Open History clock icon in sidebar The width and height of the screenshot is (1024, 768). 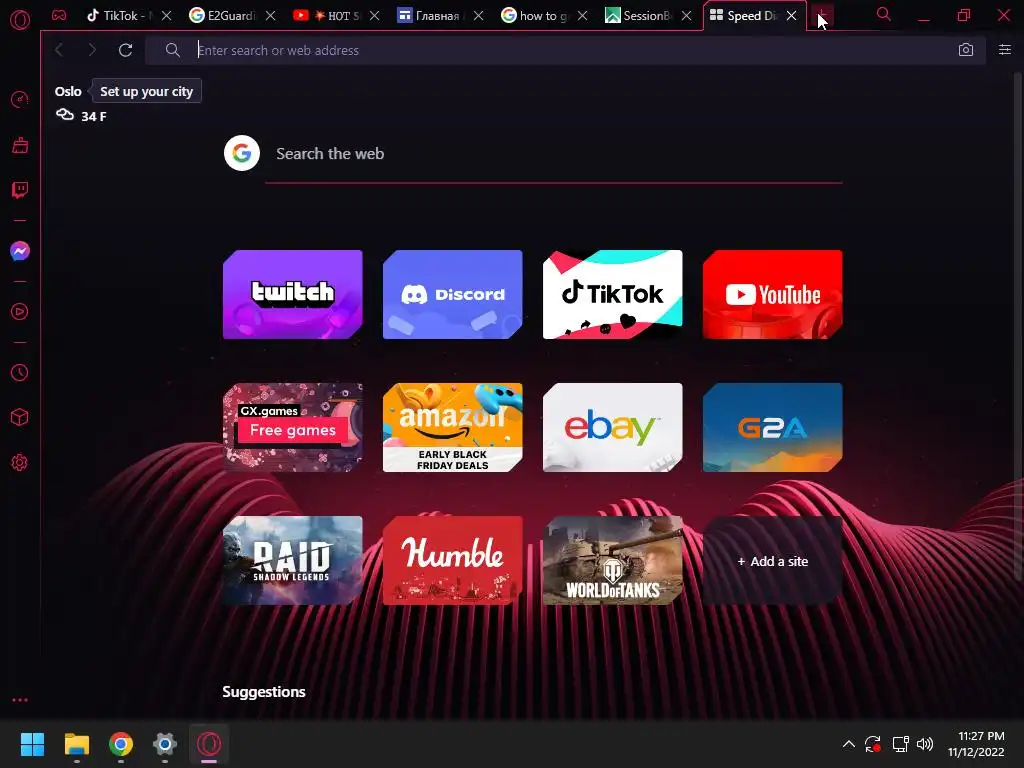20,372
